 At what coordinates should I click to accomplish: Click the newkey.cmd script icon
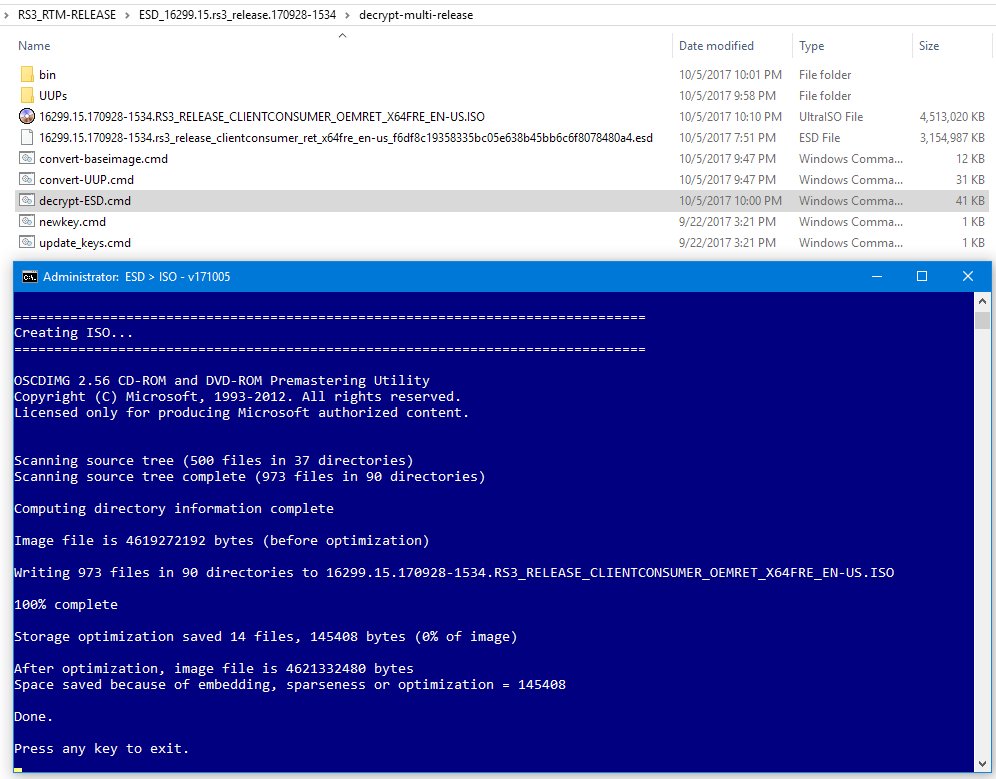pos(27,221)
